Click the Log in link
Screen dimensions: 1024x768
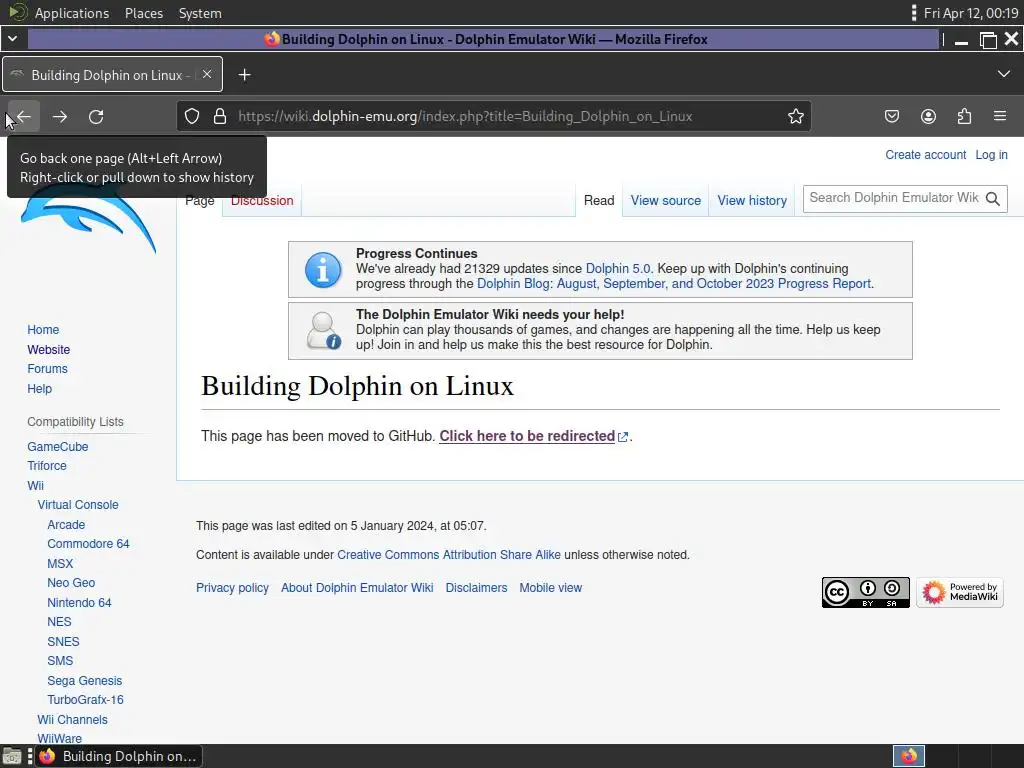point(991,155)
